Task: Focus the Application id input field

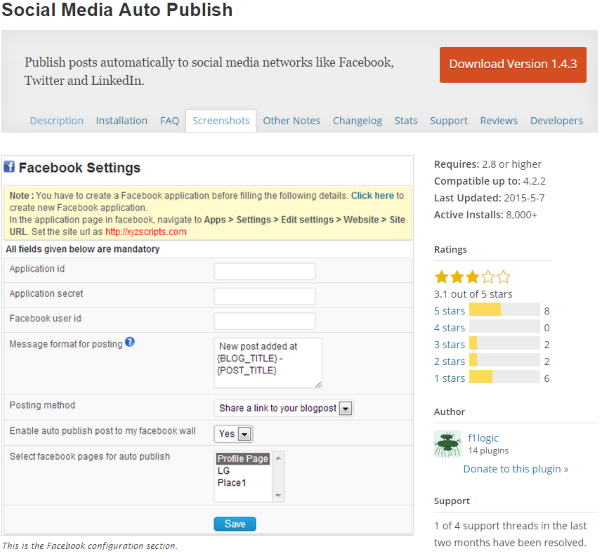Action: tap(265, 271)
